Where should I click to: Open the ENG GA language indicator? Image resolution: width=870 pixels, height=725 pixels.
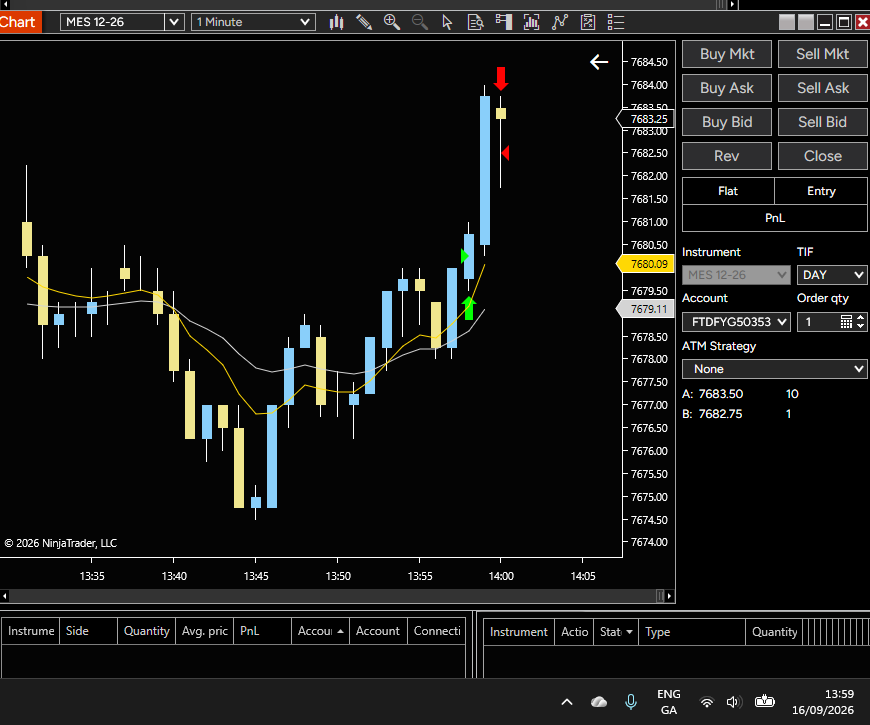tap(669, 702)
